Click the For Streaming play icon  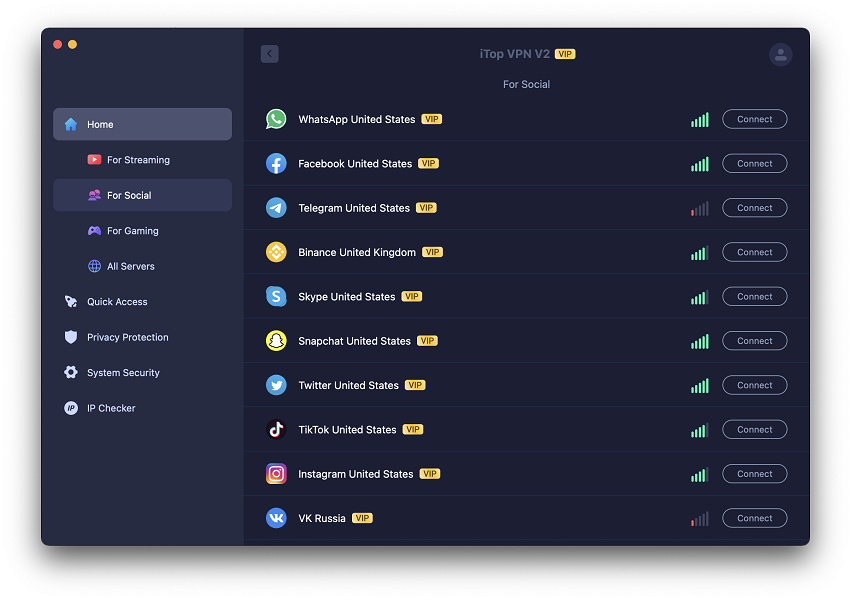click(x=94, y=159)
